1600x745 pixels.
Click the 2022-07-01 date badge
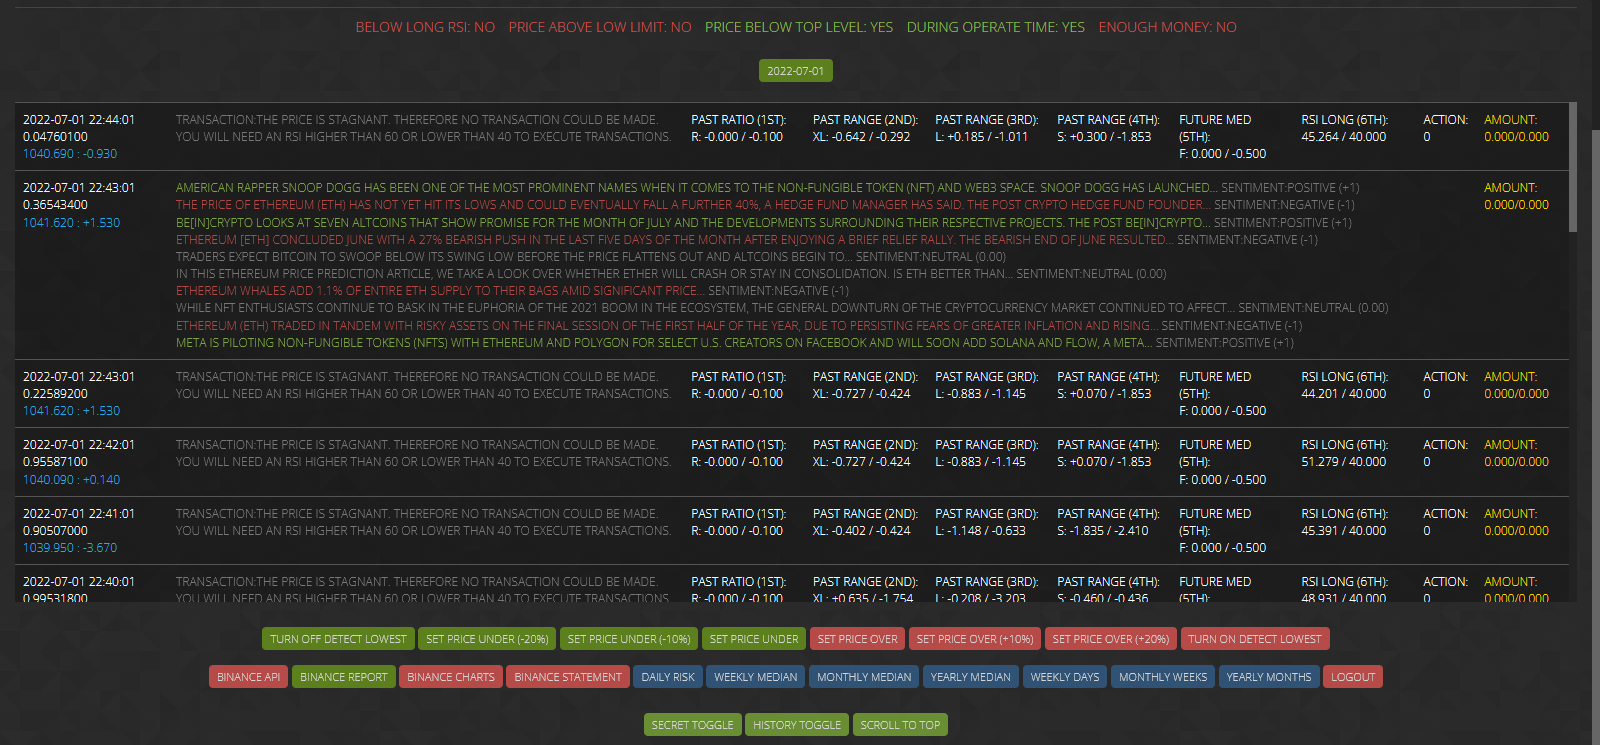coord(796,71)
